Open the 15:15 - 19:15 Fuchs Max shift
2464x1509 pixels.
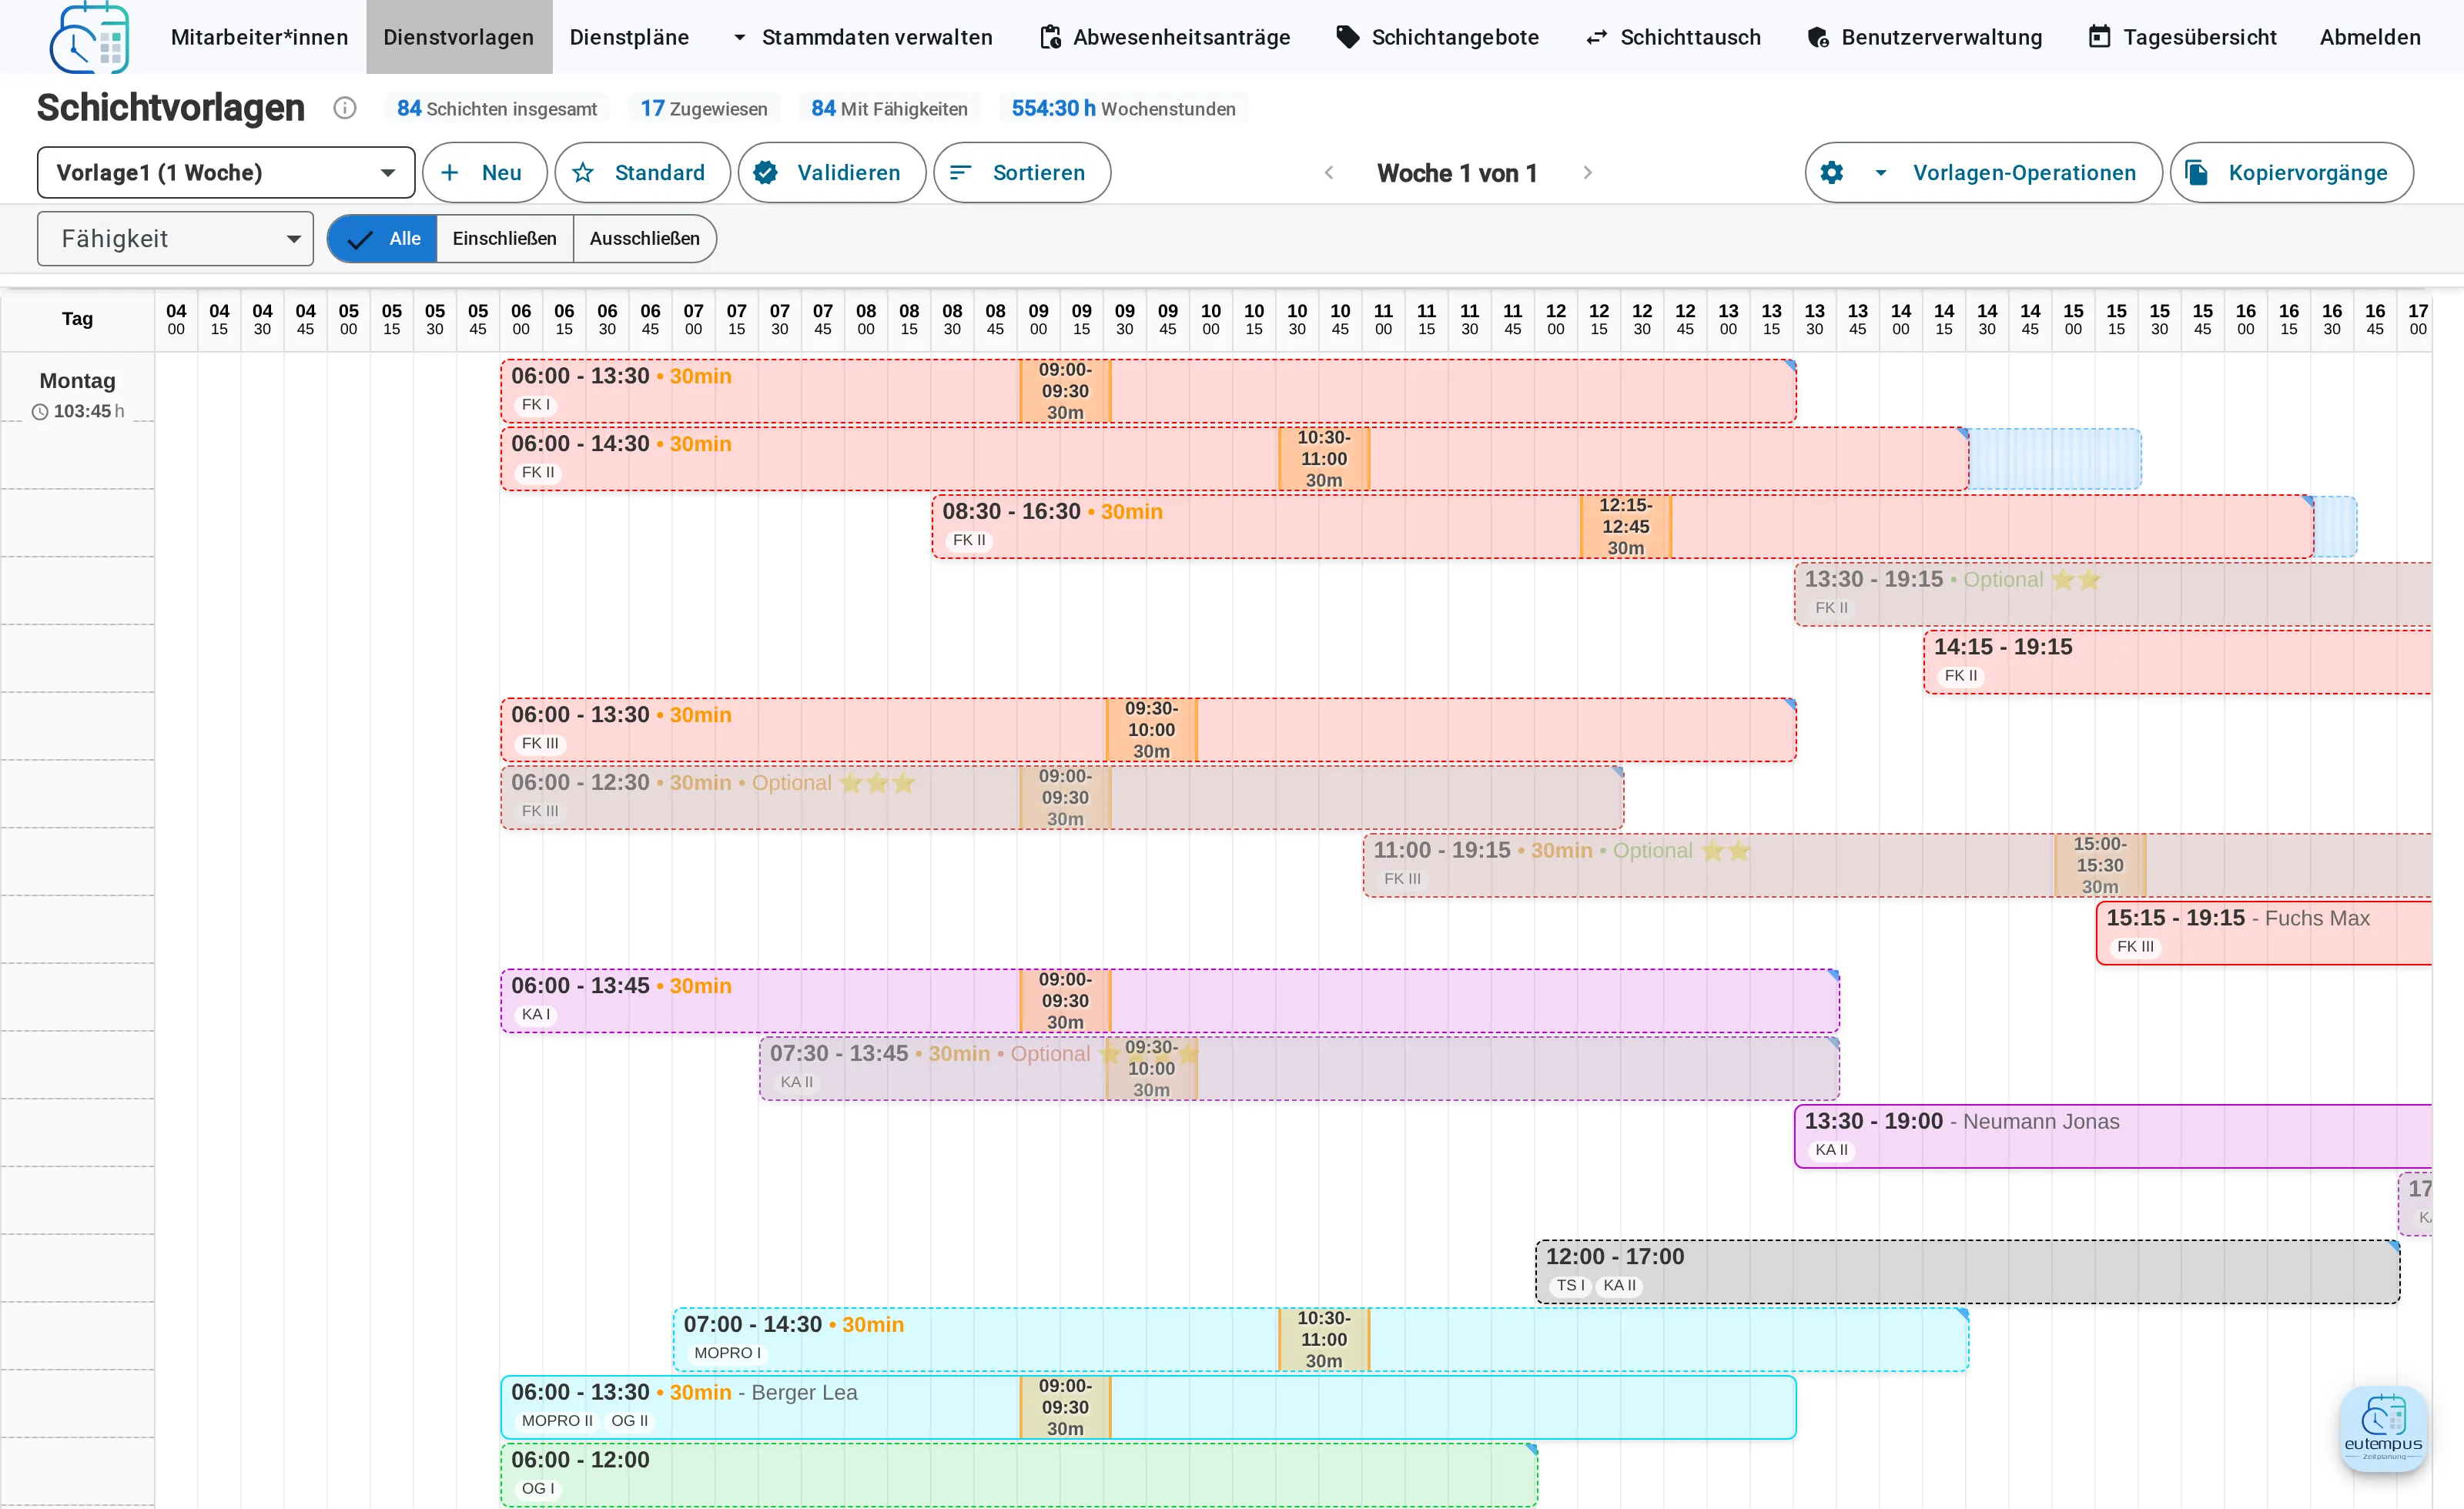point(2264,933)
